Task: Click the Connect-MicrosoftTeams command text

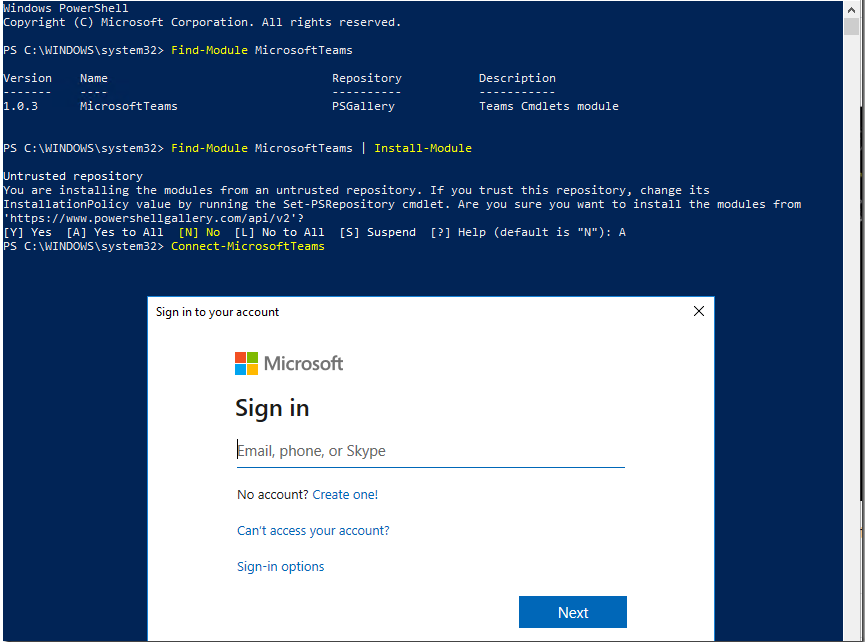Action: click(x=248, y=247)
